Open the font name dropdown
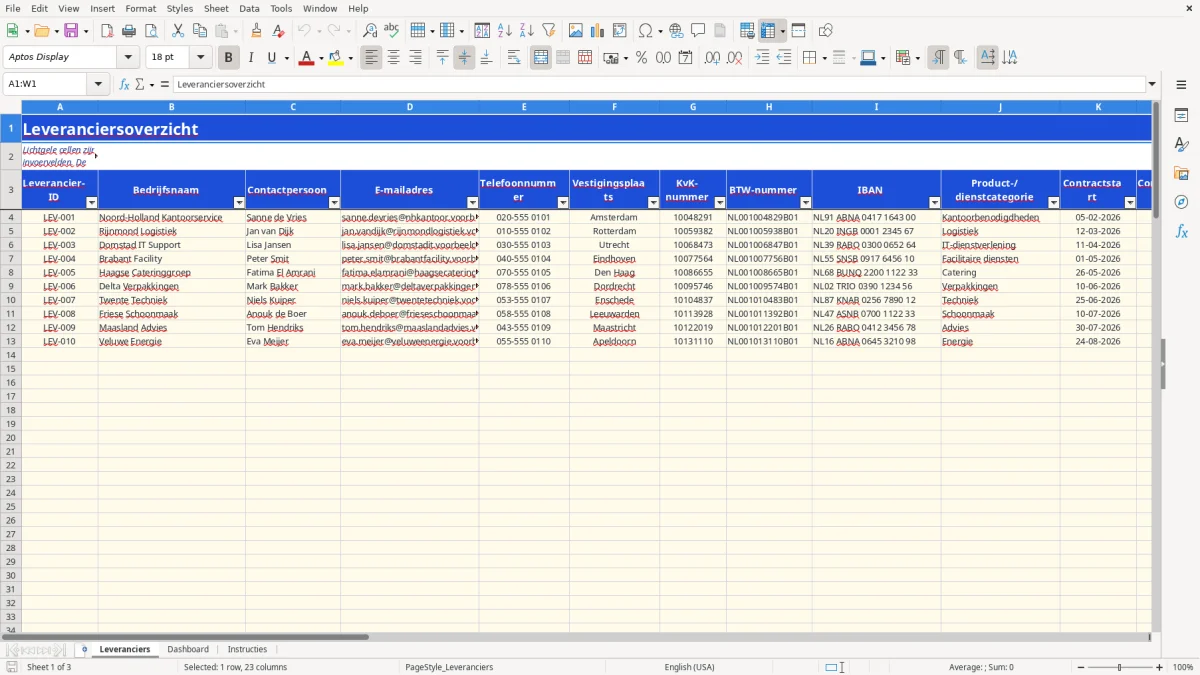The height and width of the screenshot is (675, 1200). pos(128,58)
